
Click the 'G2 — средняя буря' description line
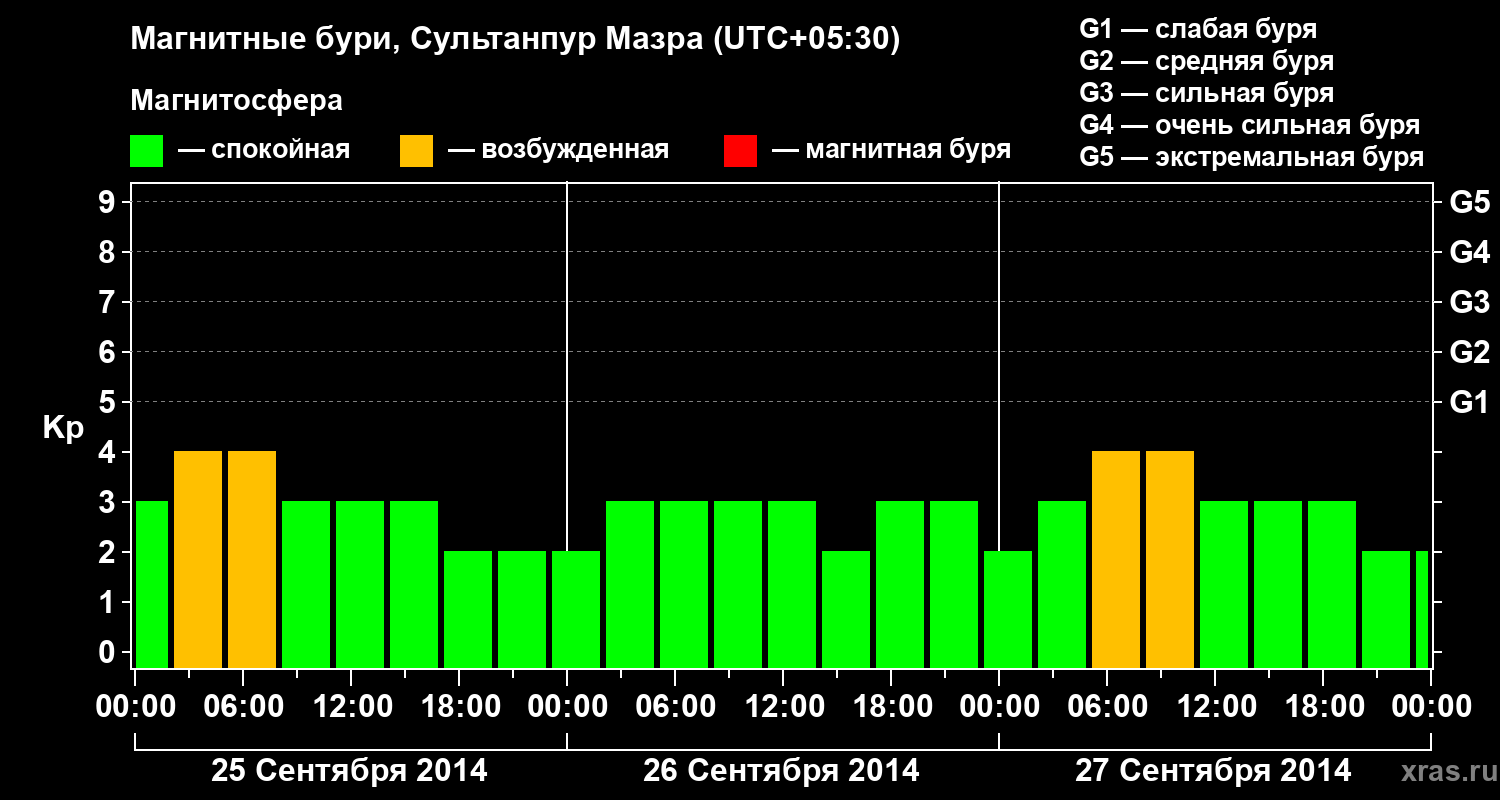[1206, 61]
